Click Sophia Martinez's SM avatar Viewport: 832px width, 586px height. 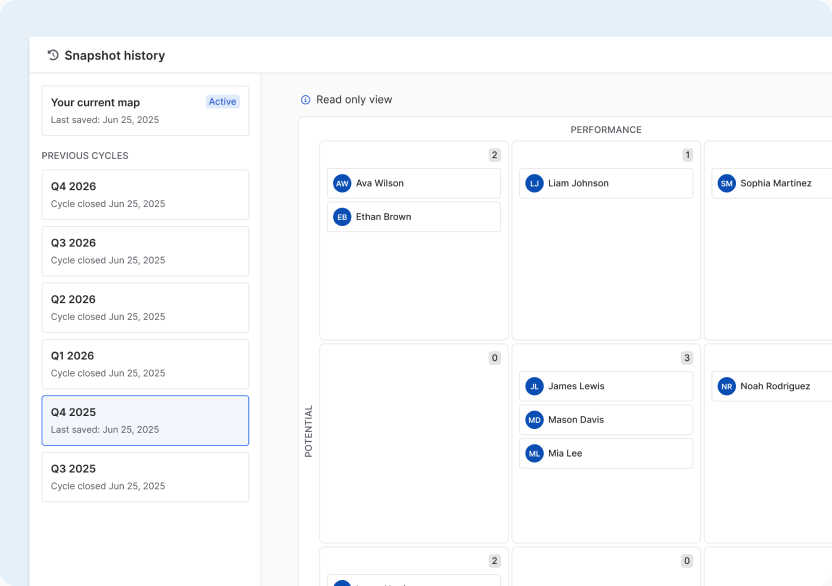tap(726, 184)
